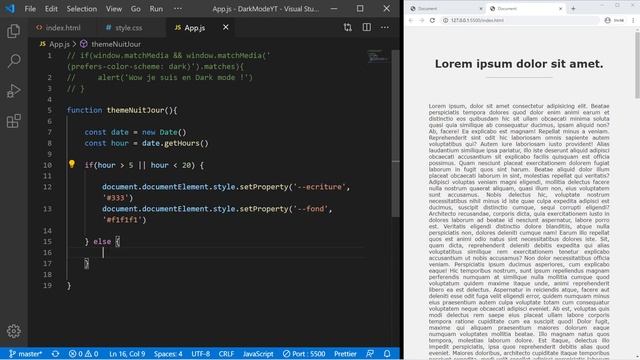
Task: Click the '#333' color string
Action: click(x=116, y=198)
